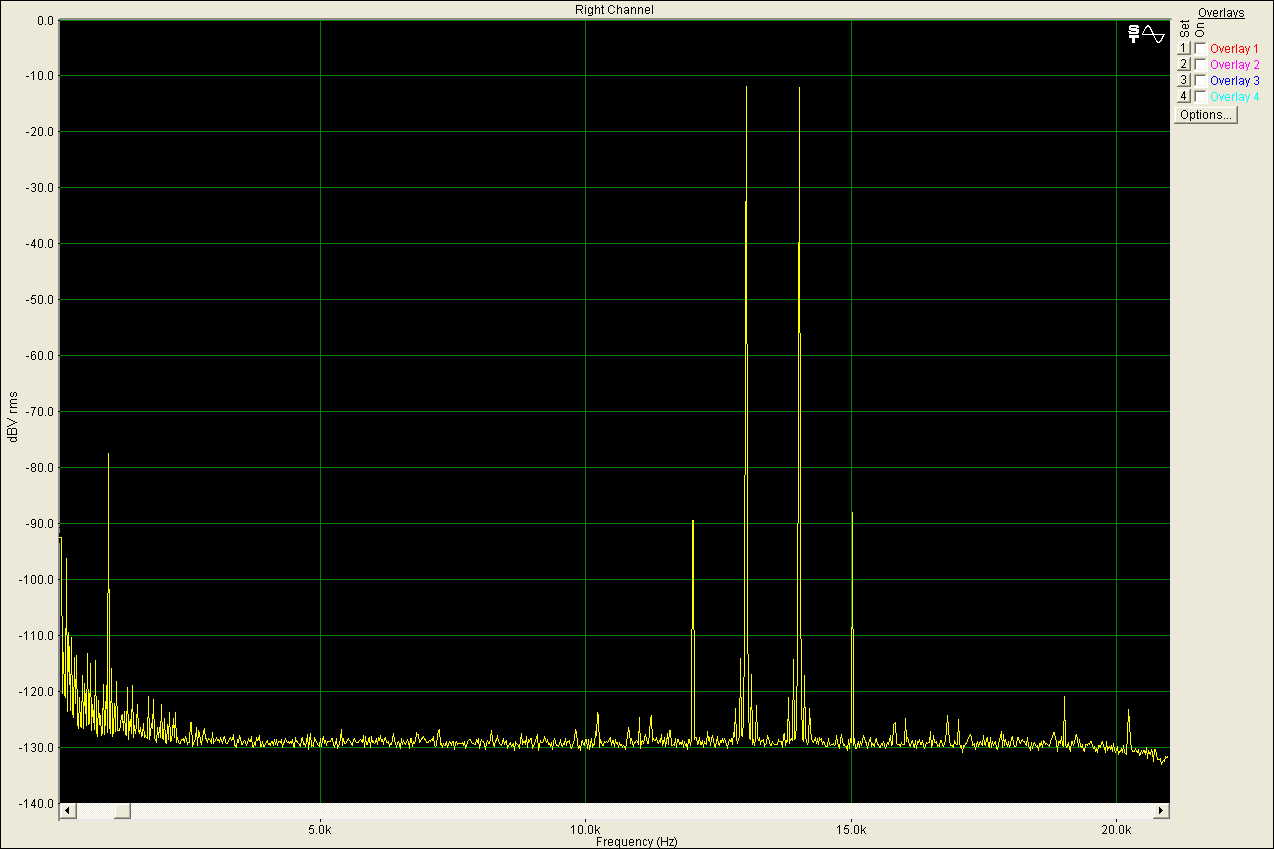Click the dBV rms axis label

(12, 416)
